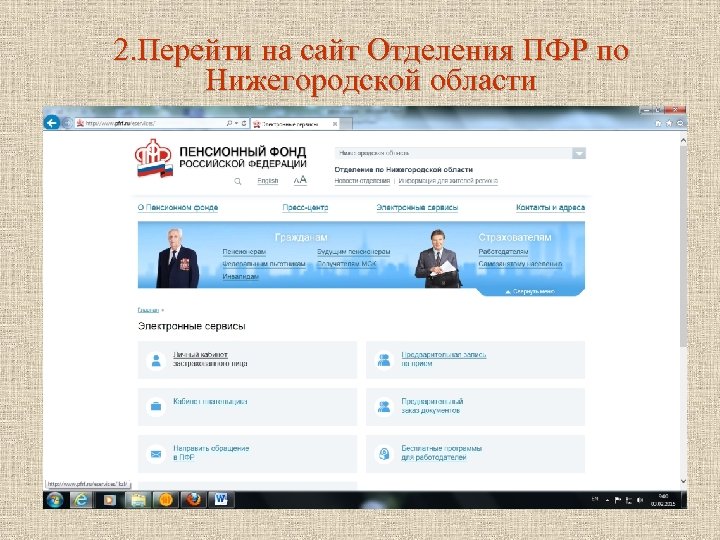Click the Internet Explorer taskbar icon
The image size is (720, 540).
[81, 500]
